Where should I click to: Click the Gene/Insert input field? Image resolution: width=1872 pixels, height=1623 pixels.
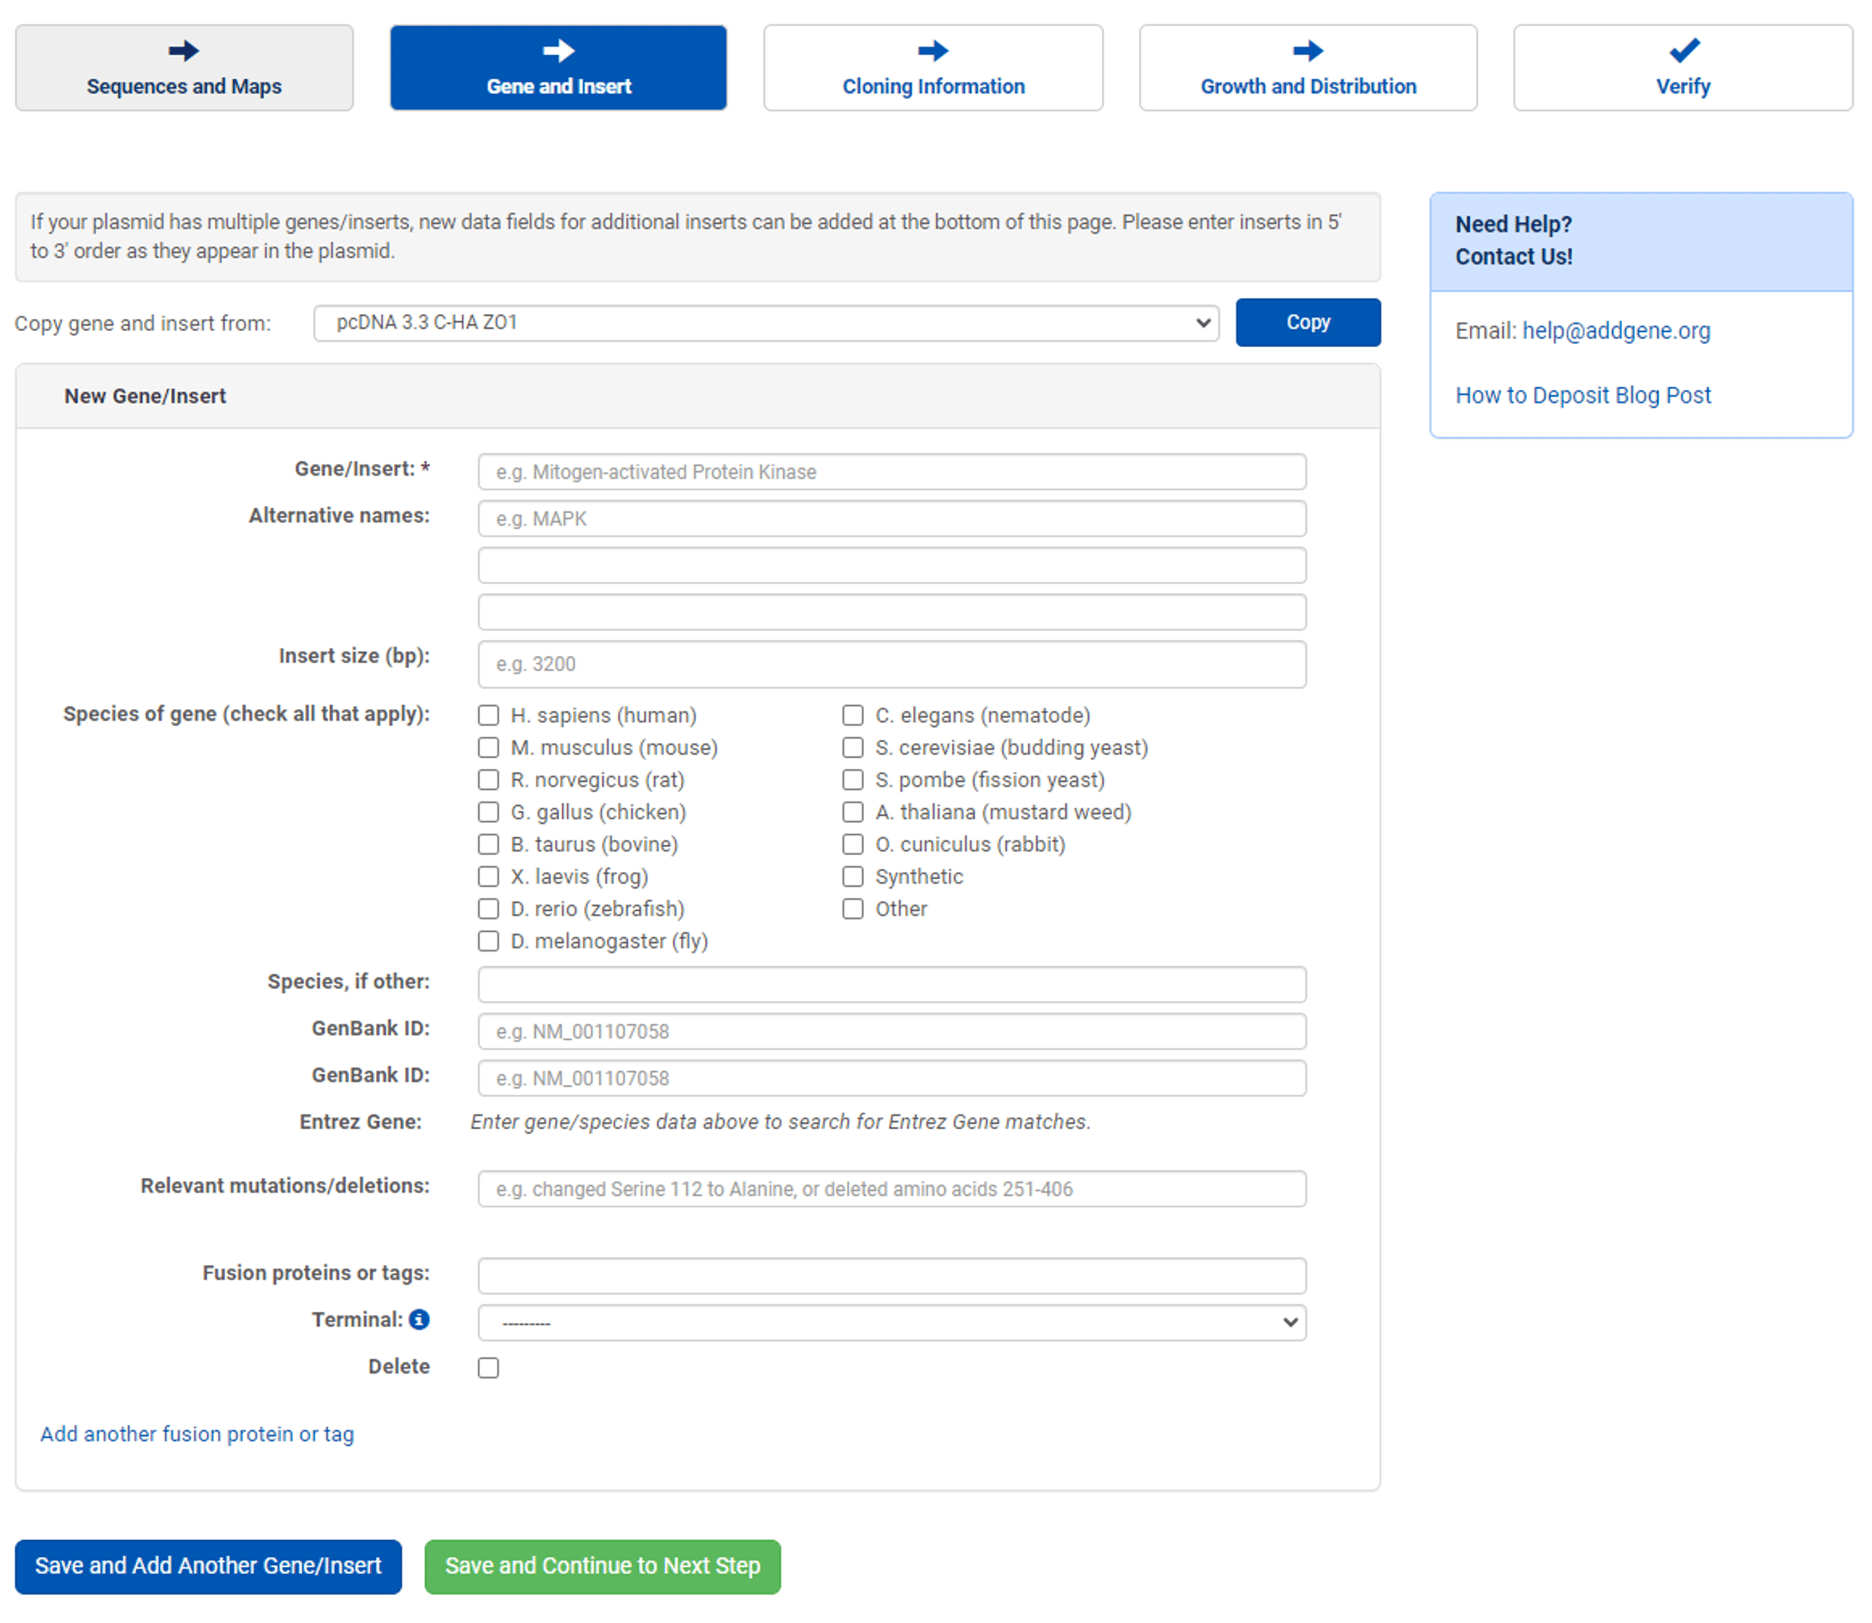(891, 471)
